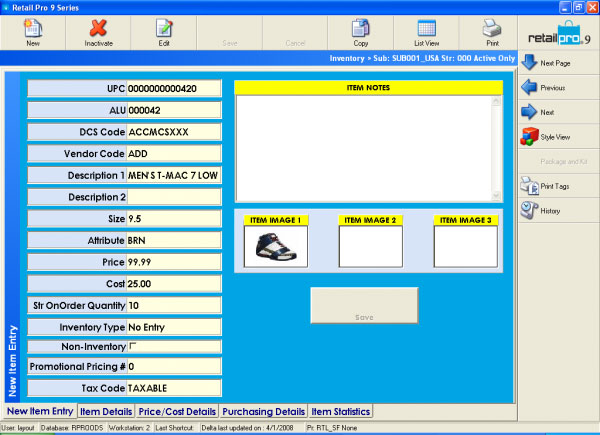Viewport: 600px width, 435px height.
Task: Click the User: layout status entry
Action: [x=18, y=428]
